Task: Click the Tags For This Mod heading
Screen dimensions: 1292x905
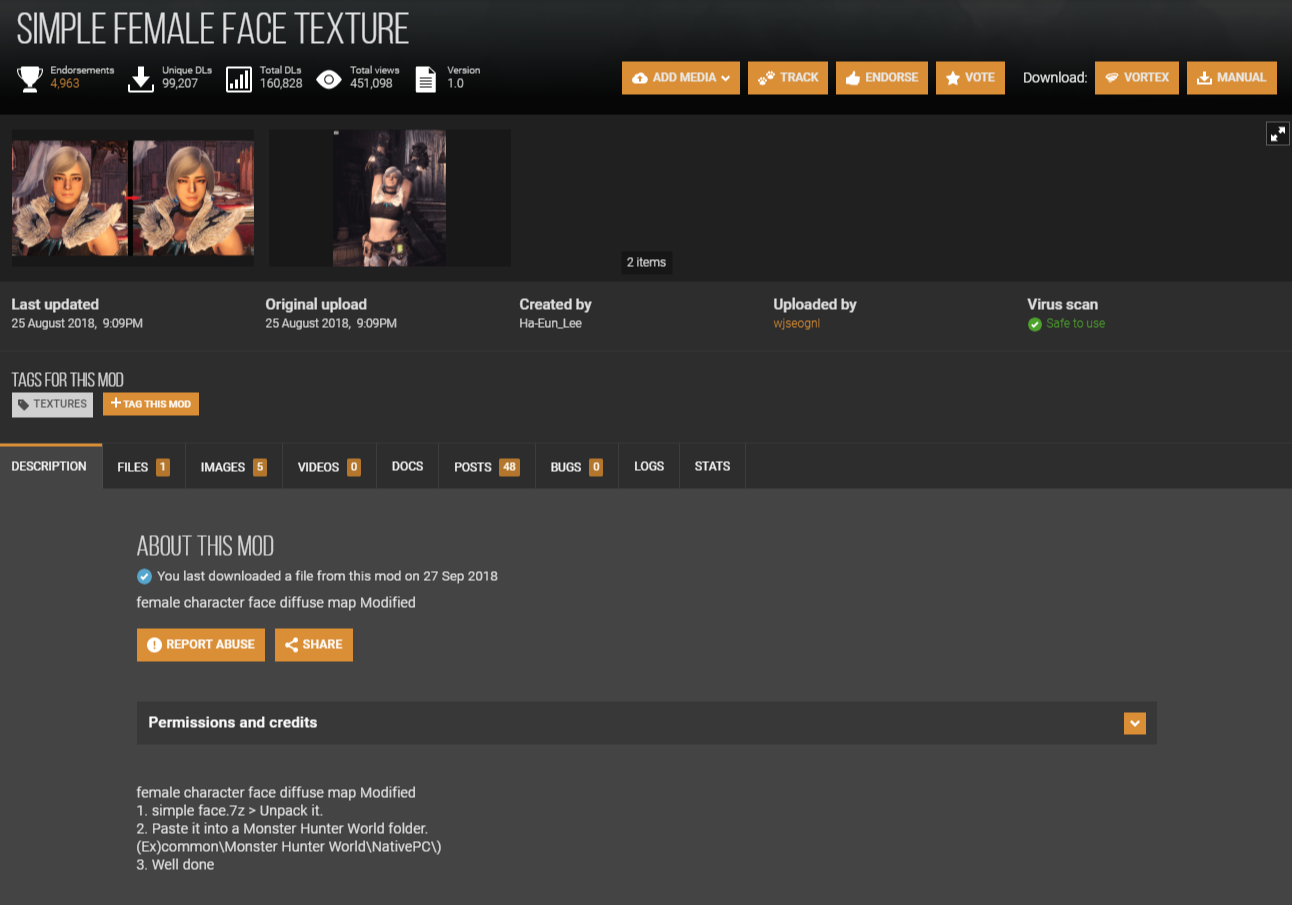Action: pyautogui.click(x=67, y=380)
